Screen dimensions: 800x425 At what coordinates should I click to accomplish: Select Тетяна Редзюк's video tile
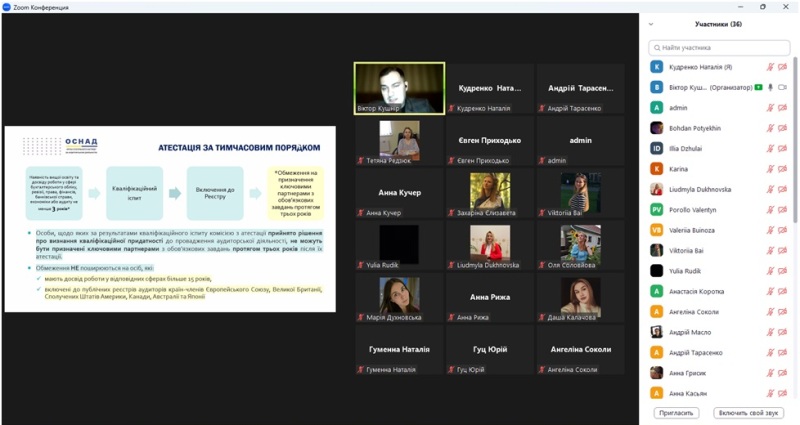click(x=399, y=141)
